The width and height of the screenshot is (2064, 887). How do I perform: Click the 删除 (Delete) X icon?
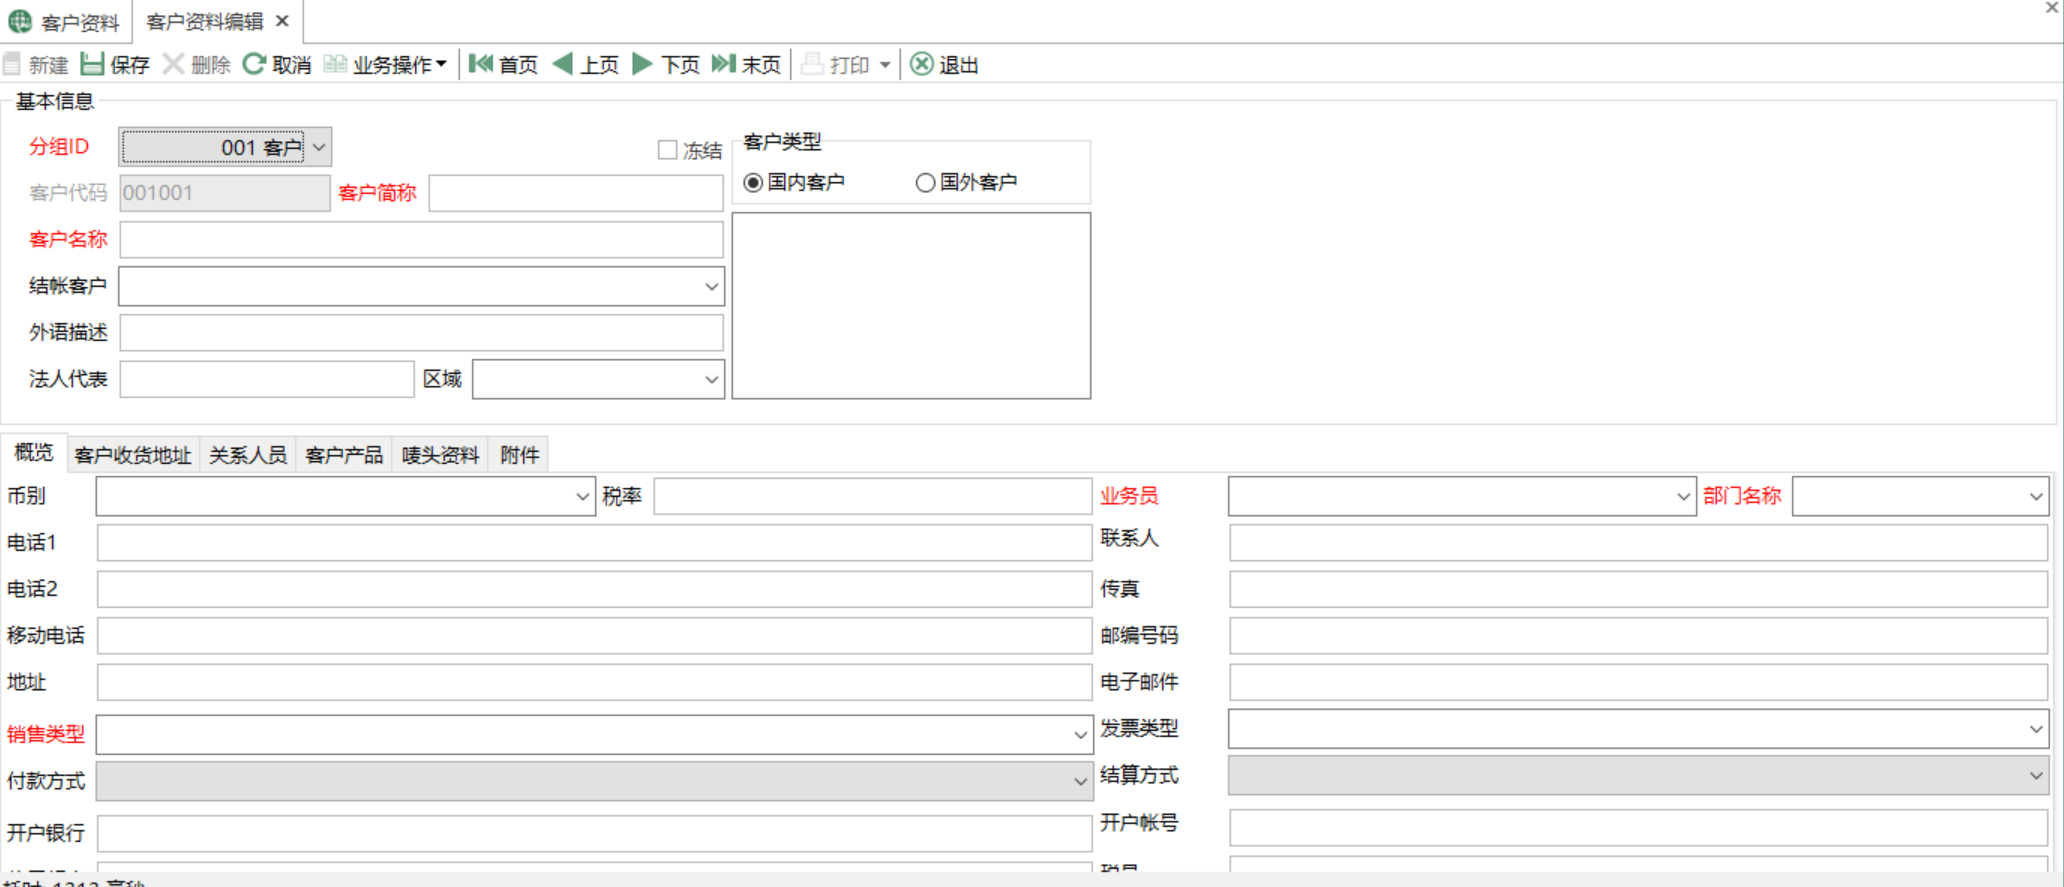[173, 65]
